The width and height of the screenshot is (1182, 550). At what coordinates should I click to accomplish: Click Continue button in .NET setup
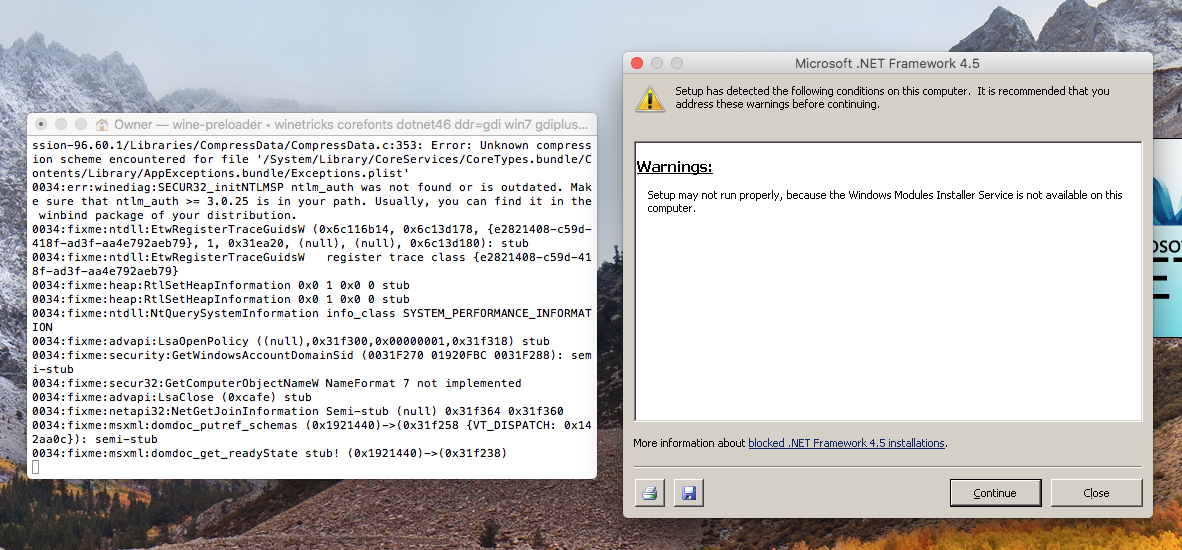[995, 493]
